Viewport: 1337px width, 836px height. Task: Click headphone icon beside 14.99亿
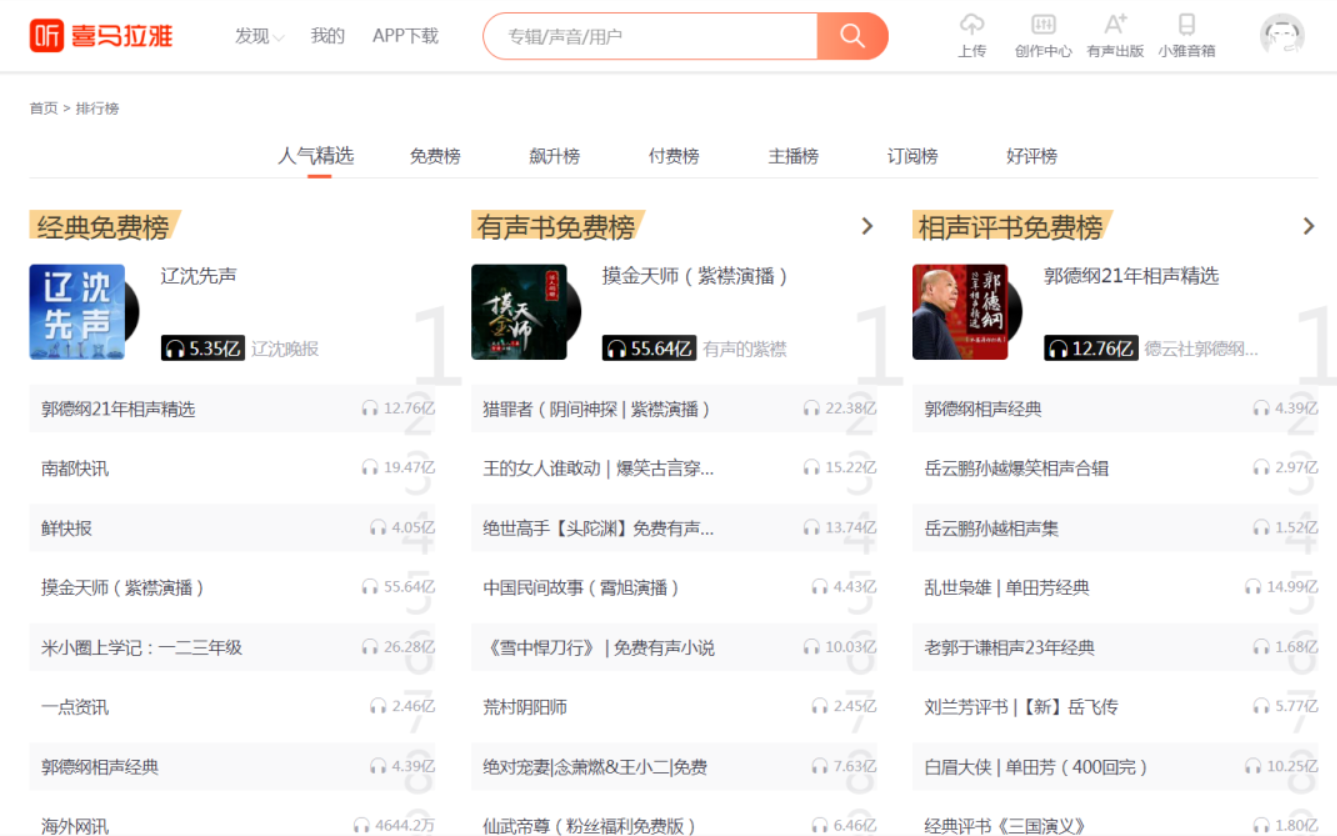pyautogui.click(x=1253, y=588)
